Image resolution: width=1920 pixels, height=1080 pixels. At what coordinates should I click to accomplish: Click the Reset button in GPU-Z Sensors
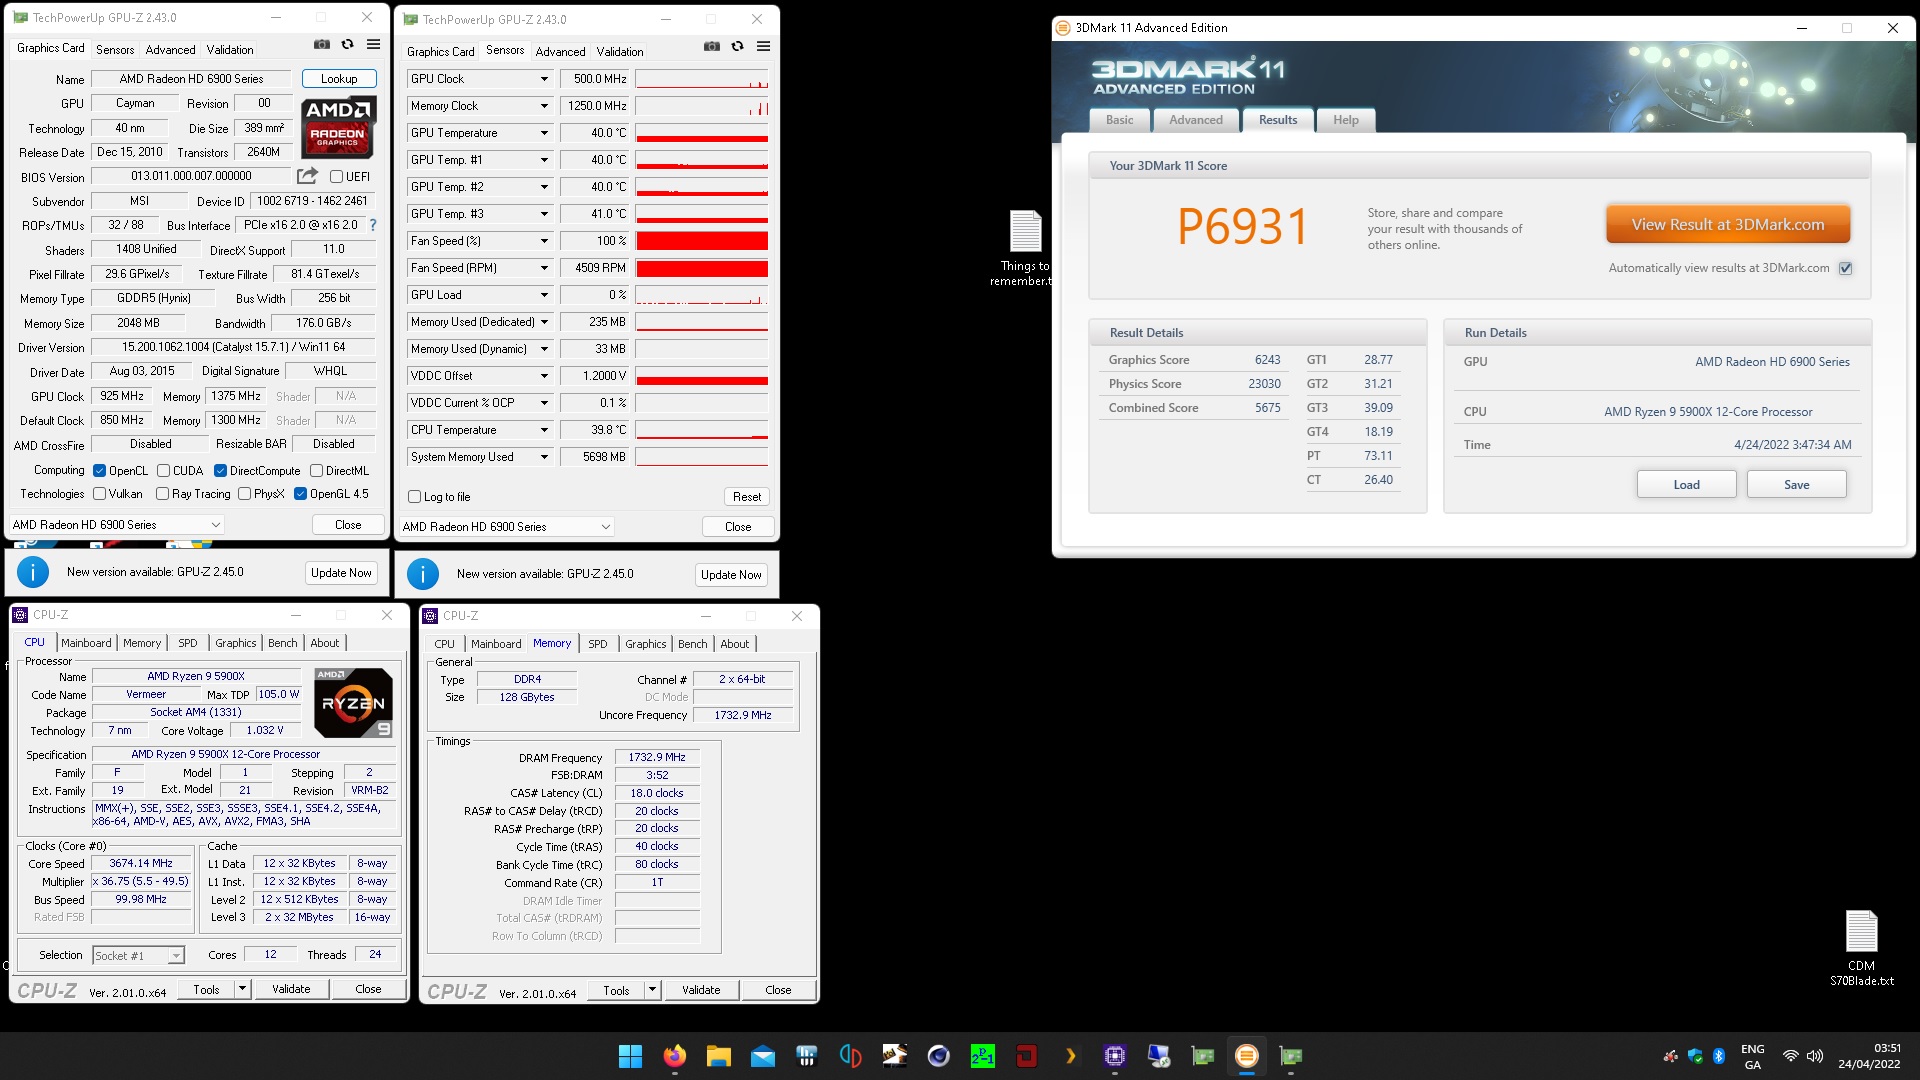(747, 497)
